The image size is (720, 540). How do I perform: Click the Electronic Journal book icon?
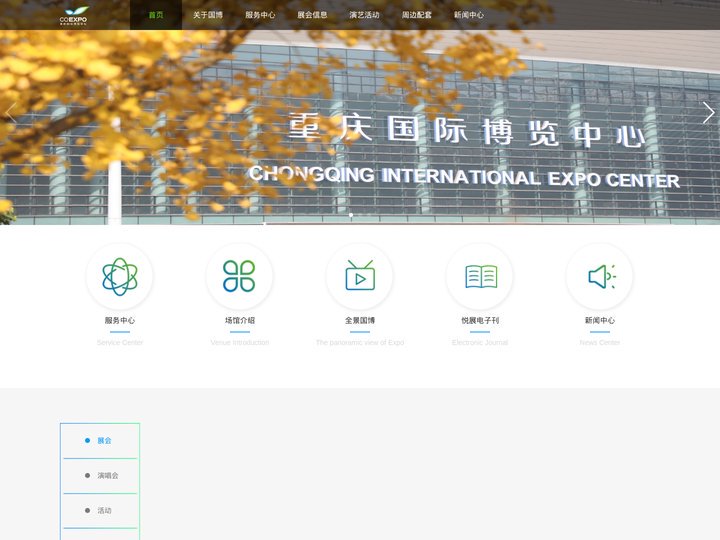[480, 276]
